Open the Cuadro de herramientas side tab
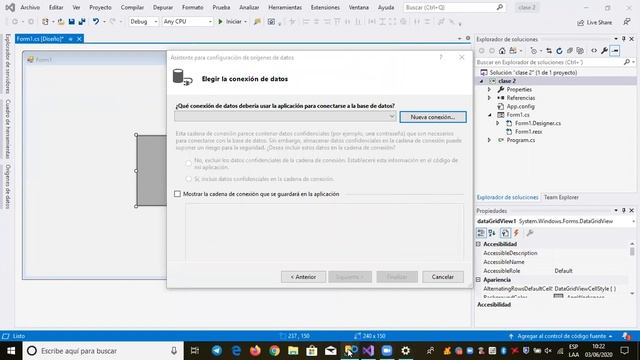The image size is (640, 360). 7,129
